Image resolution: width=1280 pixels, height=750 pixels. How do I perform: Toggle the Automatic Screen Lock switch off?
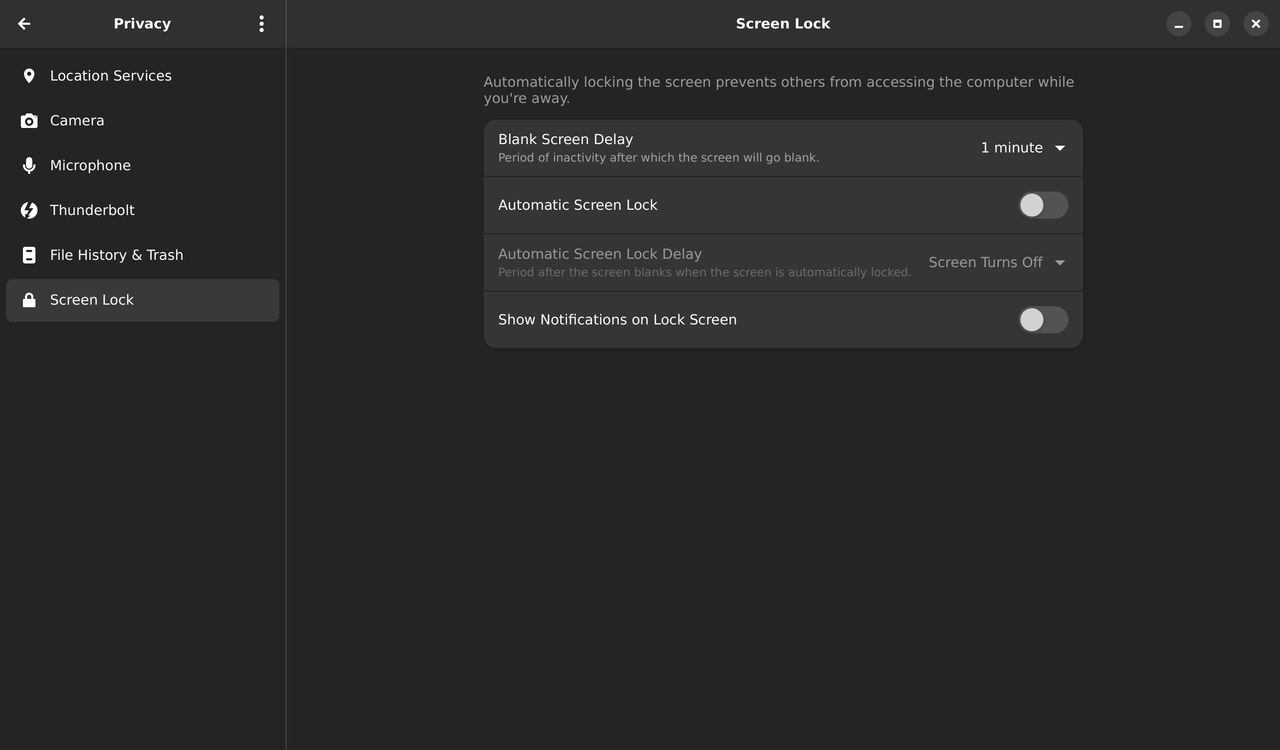[1042, 205]
